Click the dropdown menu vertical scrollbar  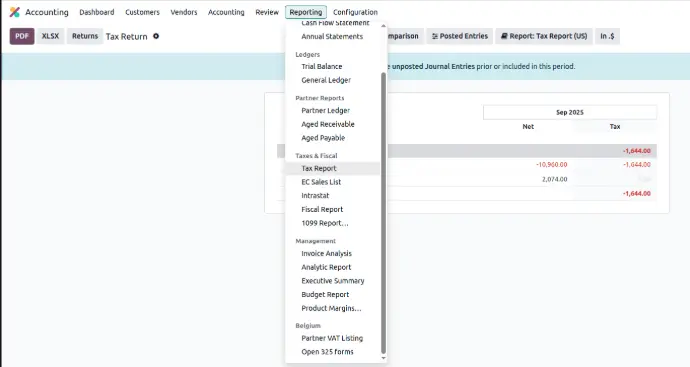[x=383, y=213]
